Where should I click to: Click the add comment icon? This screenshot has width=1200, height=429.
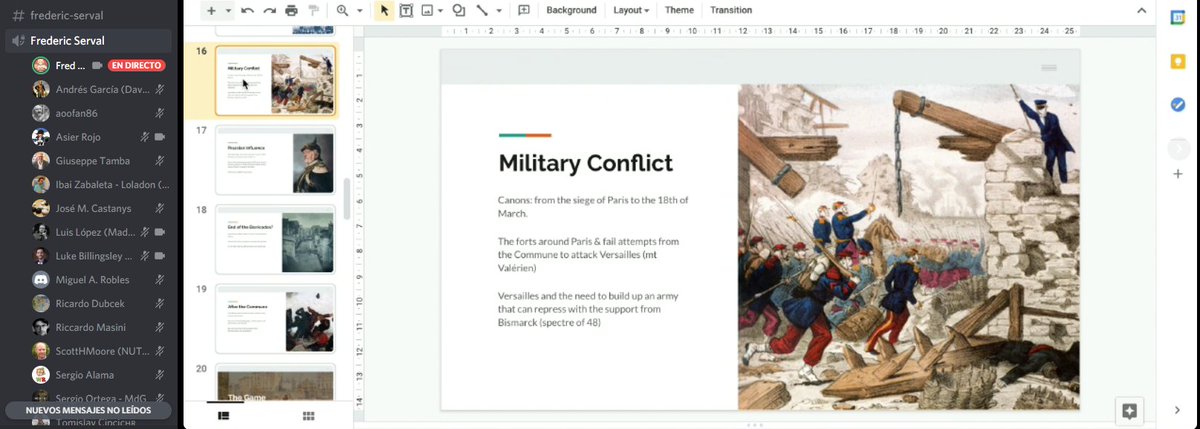coord(523,10)
